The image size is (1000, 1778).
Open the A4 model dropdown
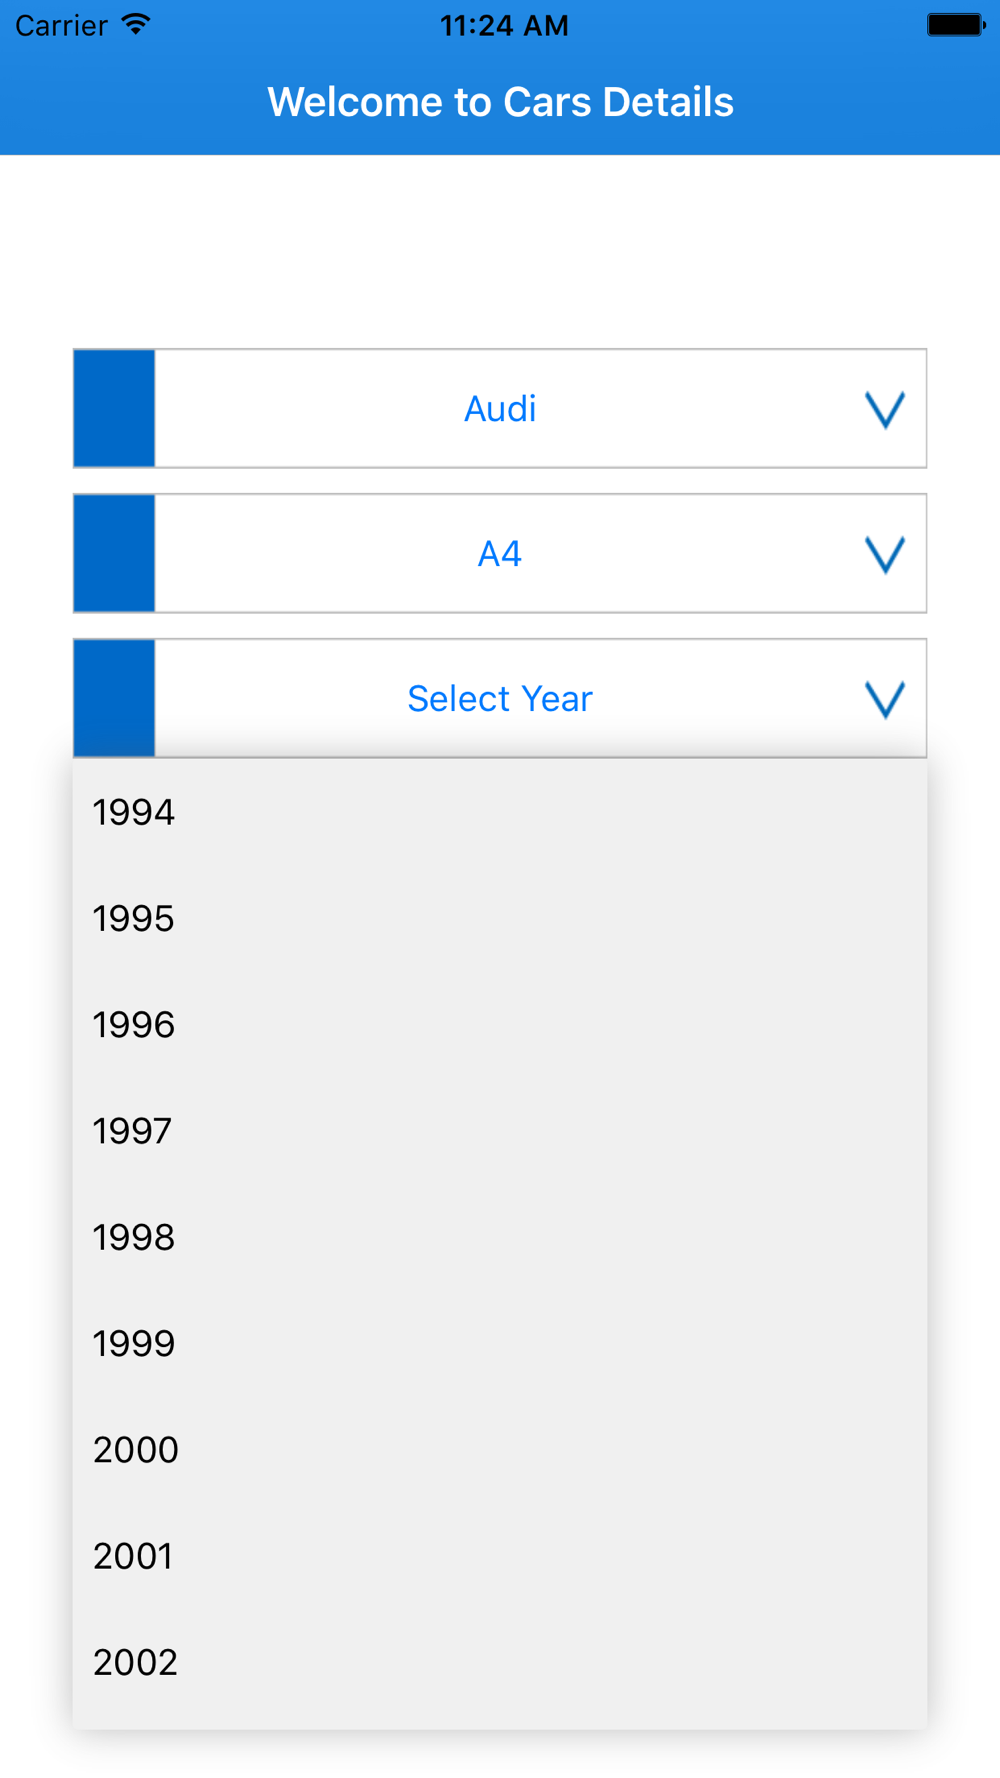pos(500,554)
